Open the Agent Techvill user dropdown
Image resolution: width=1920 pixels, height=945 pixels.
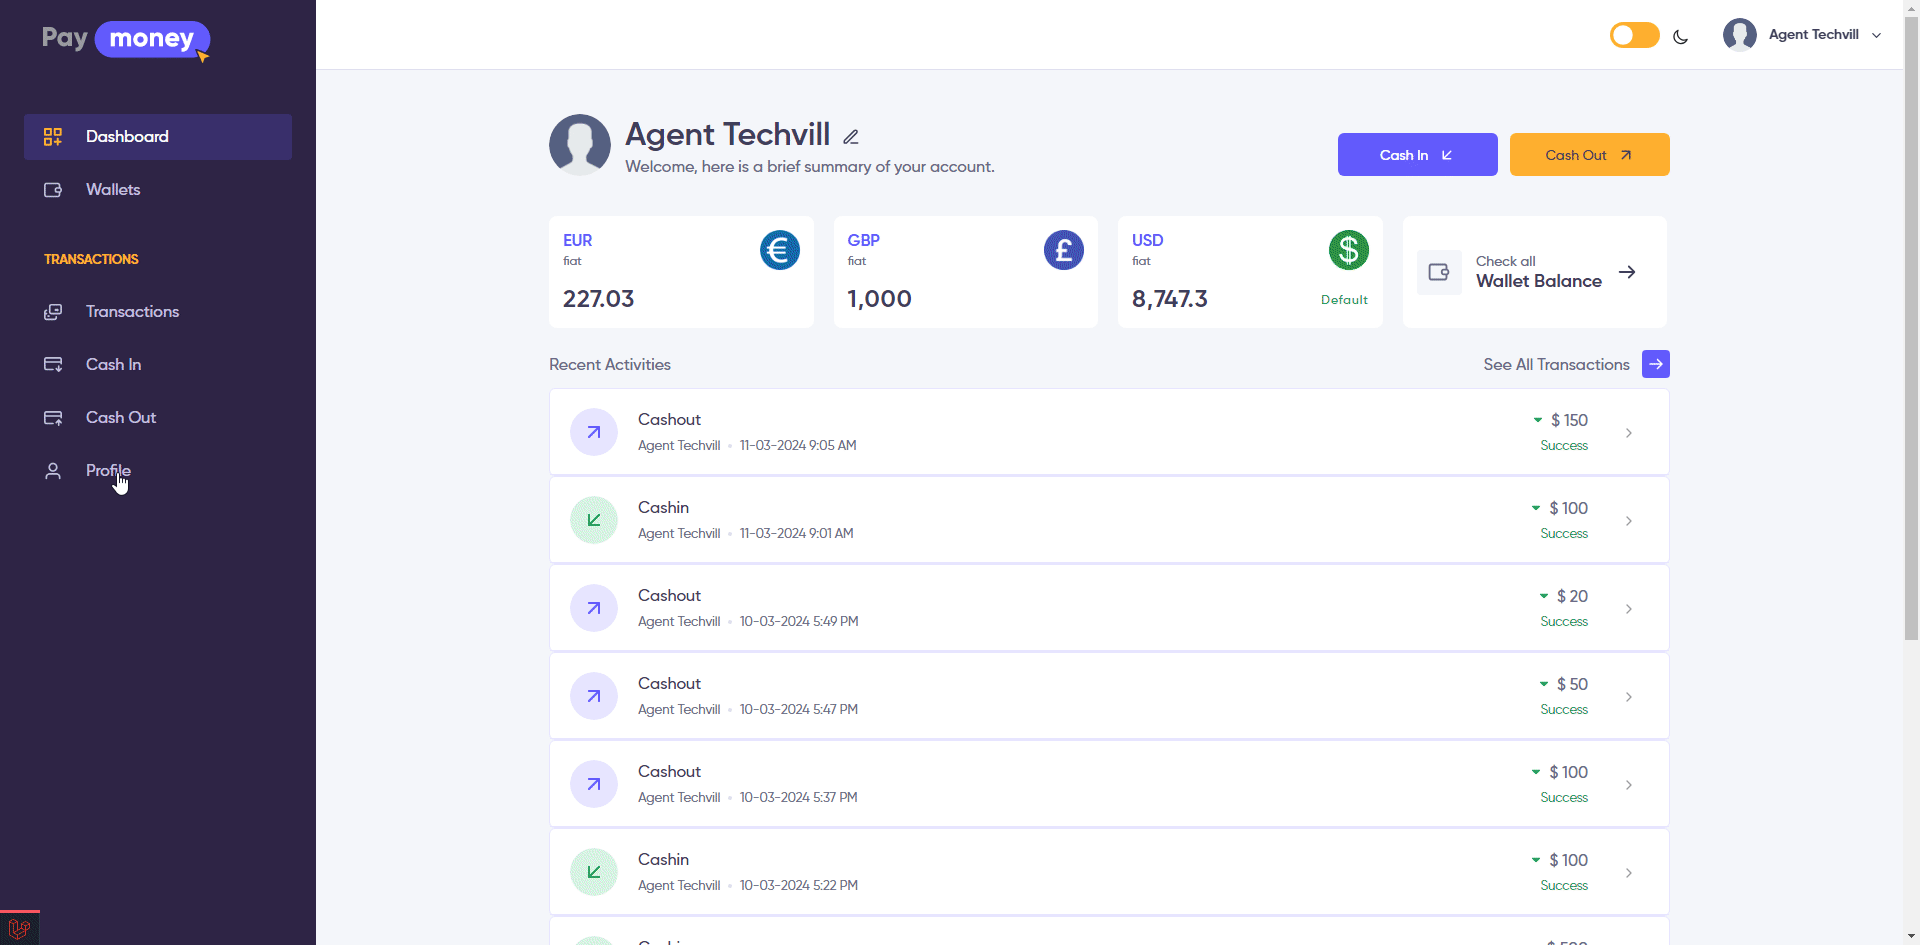[1802, 35]
